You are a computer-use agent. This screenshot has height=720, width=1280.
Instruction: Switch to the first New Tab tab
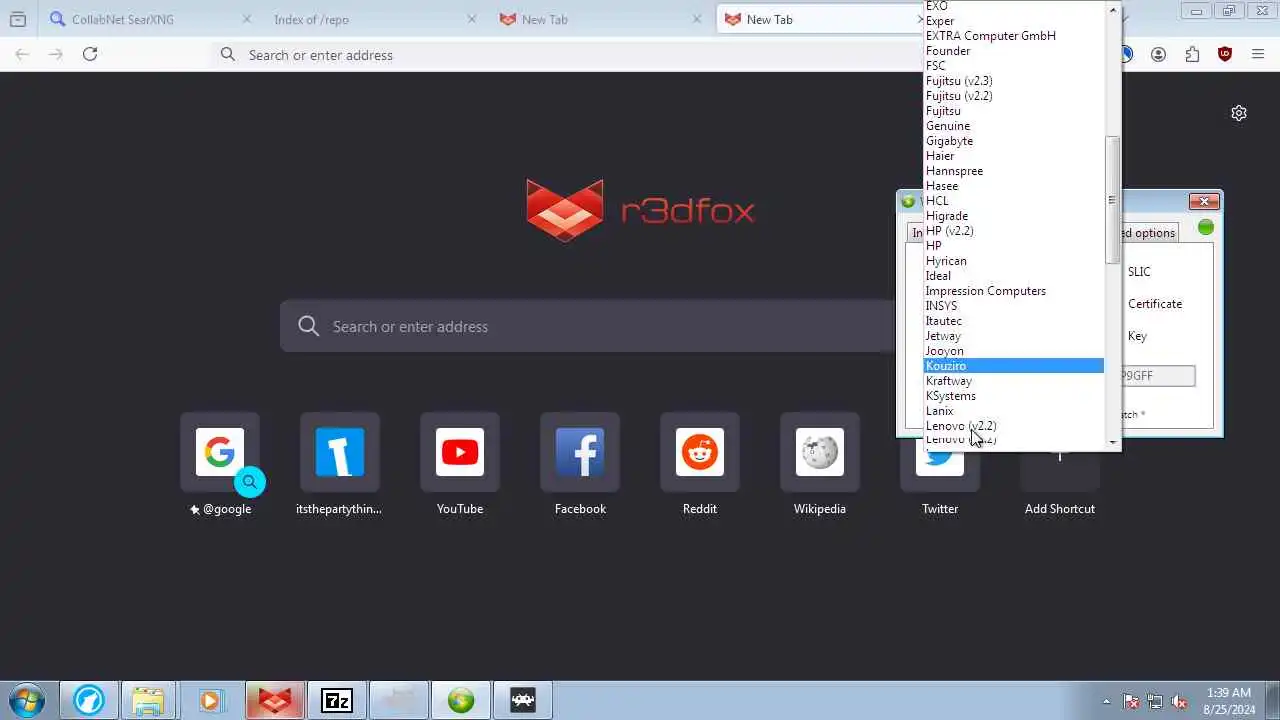click(600, 19)
